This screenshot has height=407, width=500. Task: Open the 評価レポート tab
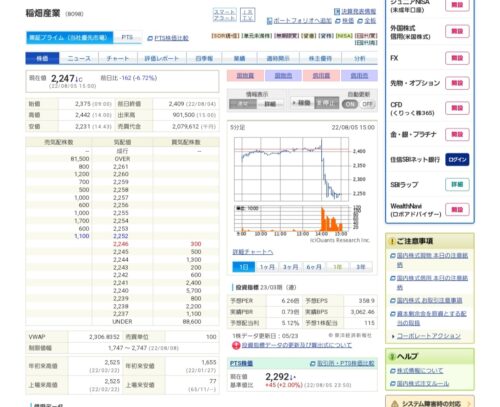[162, 58]
